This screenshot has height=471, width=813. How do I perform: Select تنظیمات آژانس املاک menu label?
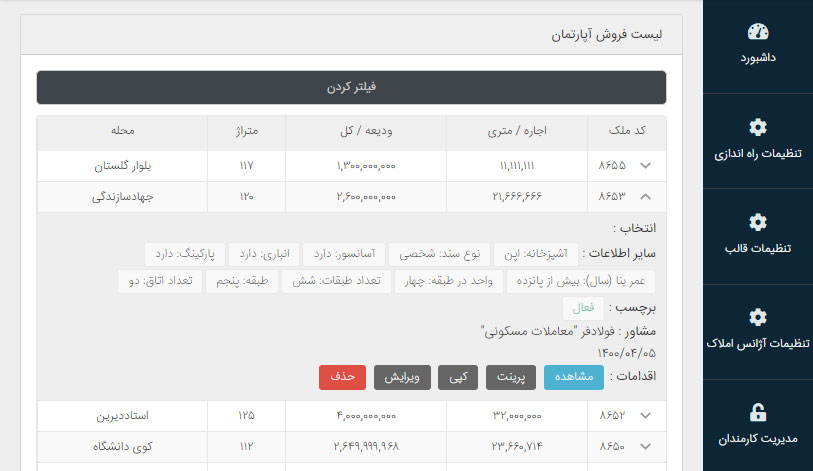[758, 343]
